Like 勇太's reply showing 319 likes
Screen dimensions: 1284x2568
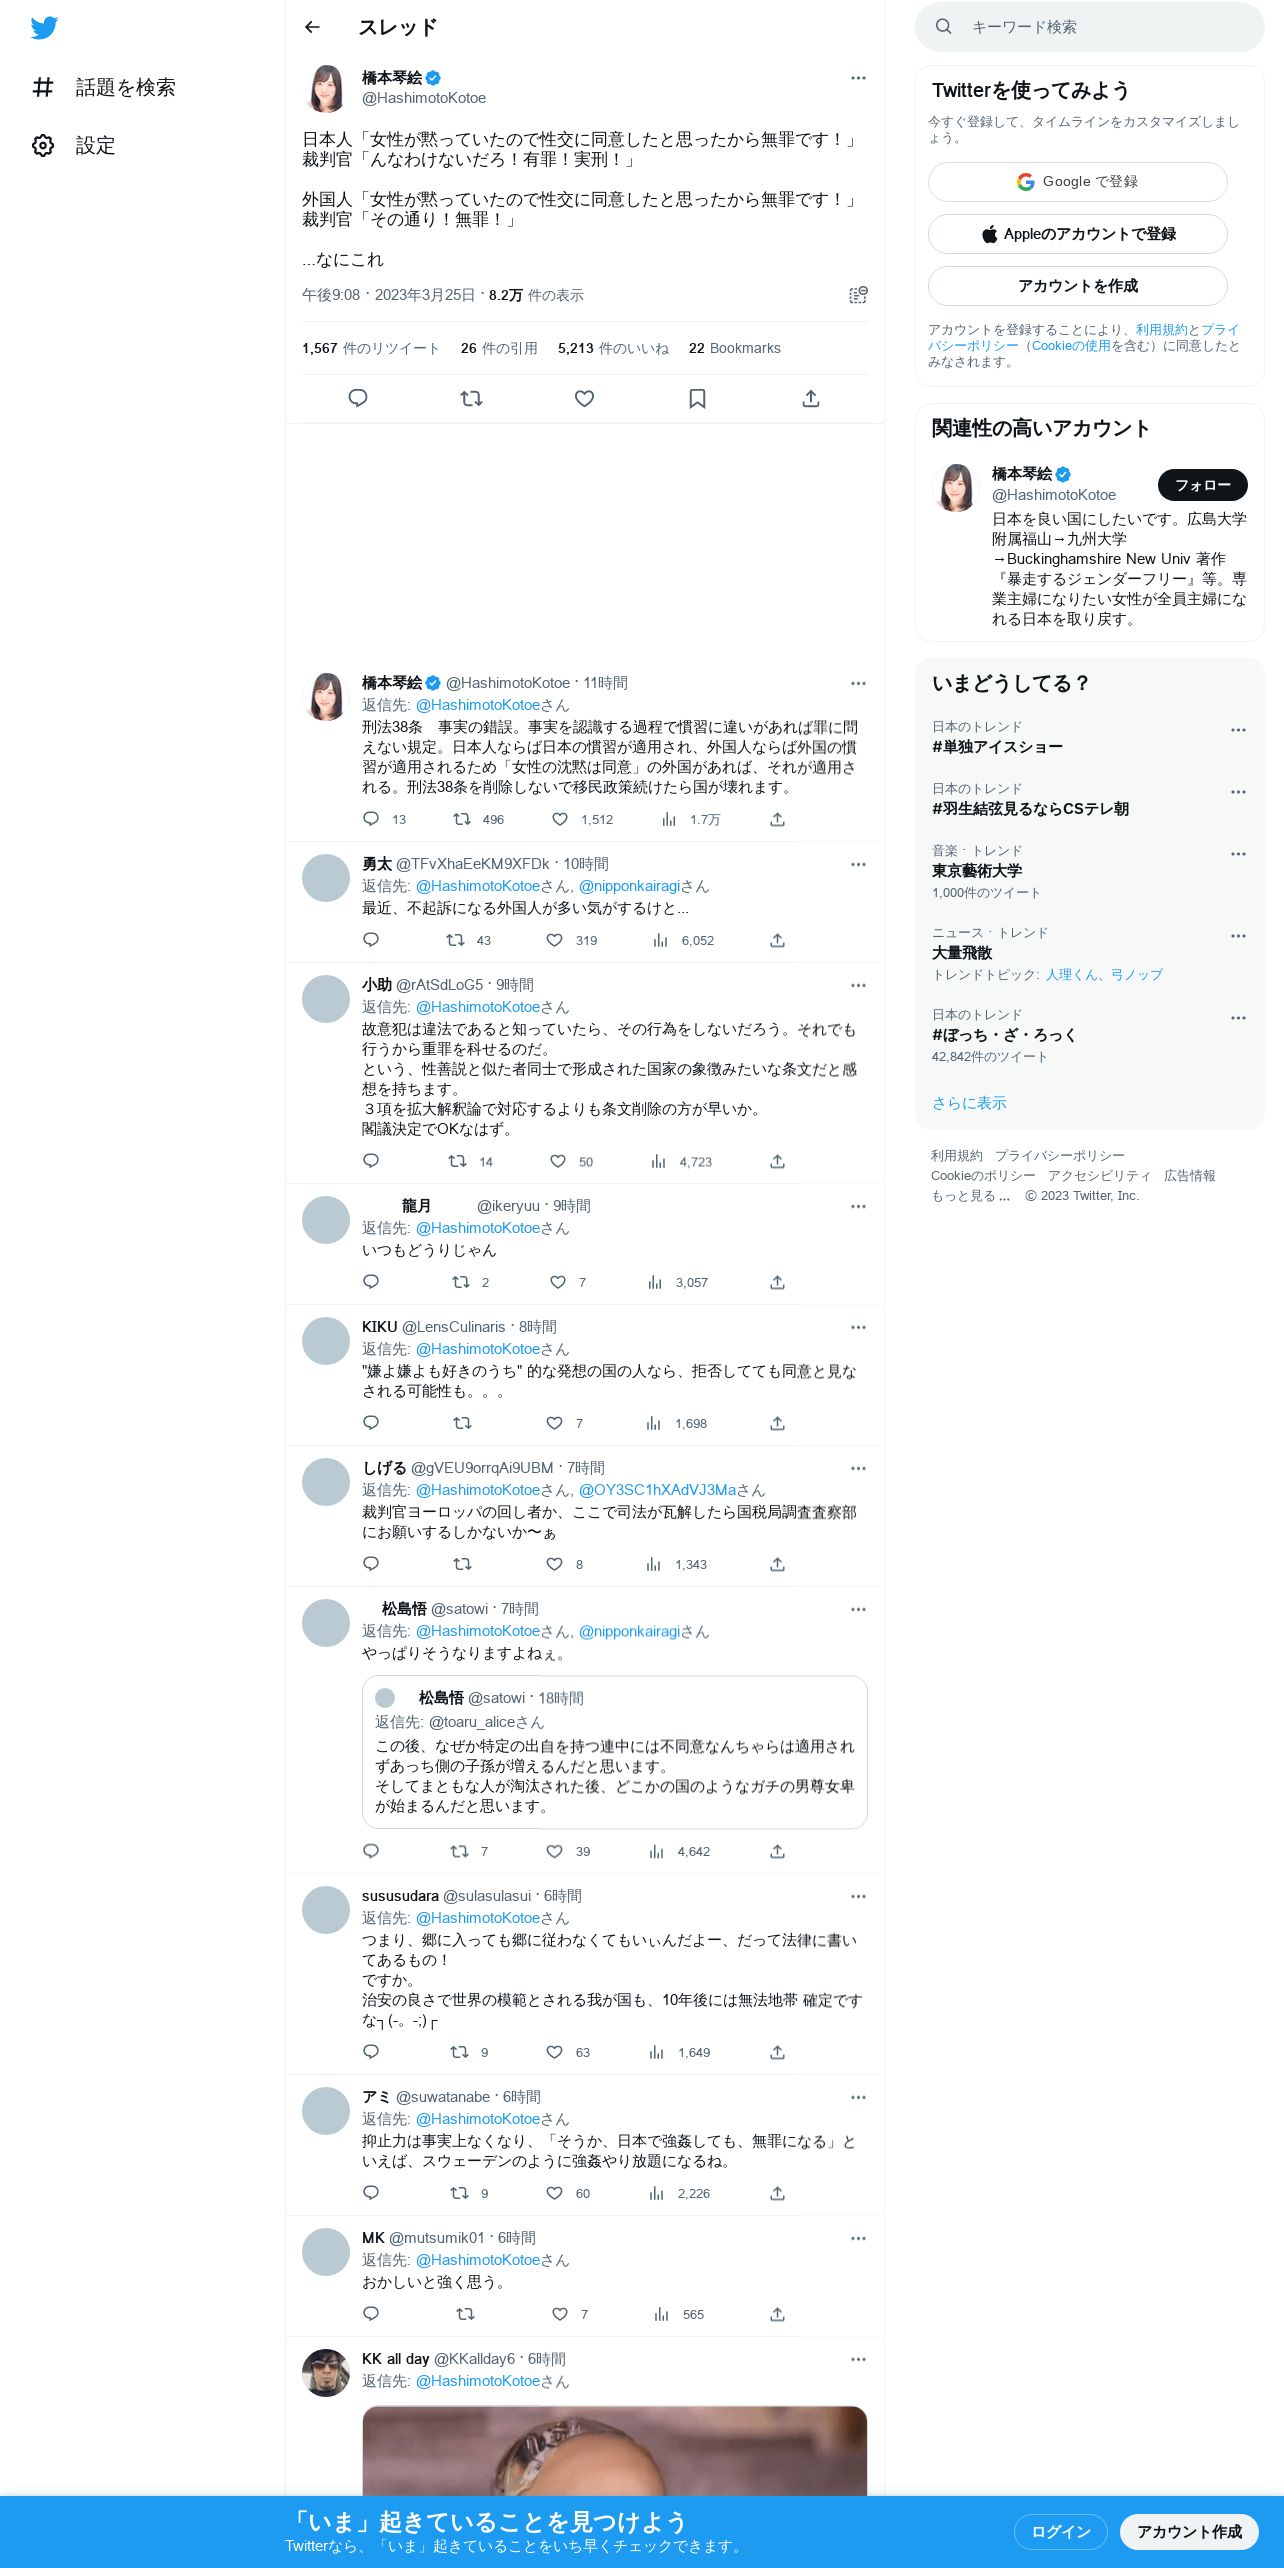pos(555,940)
